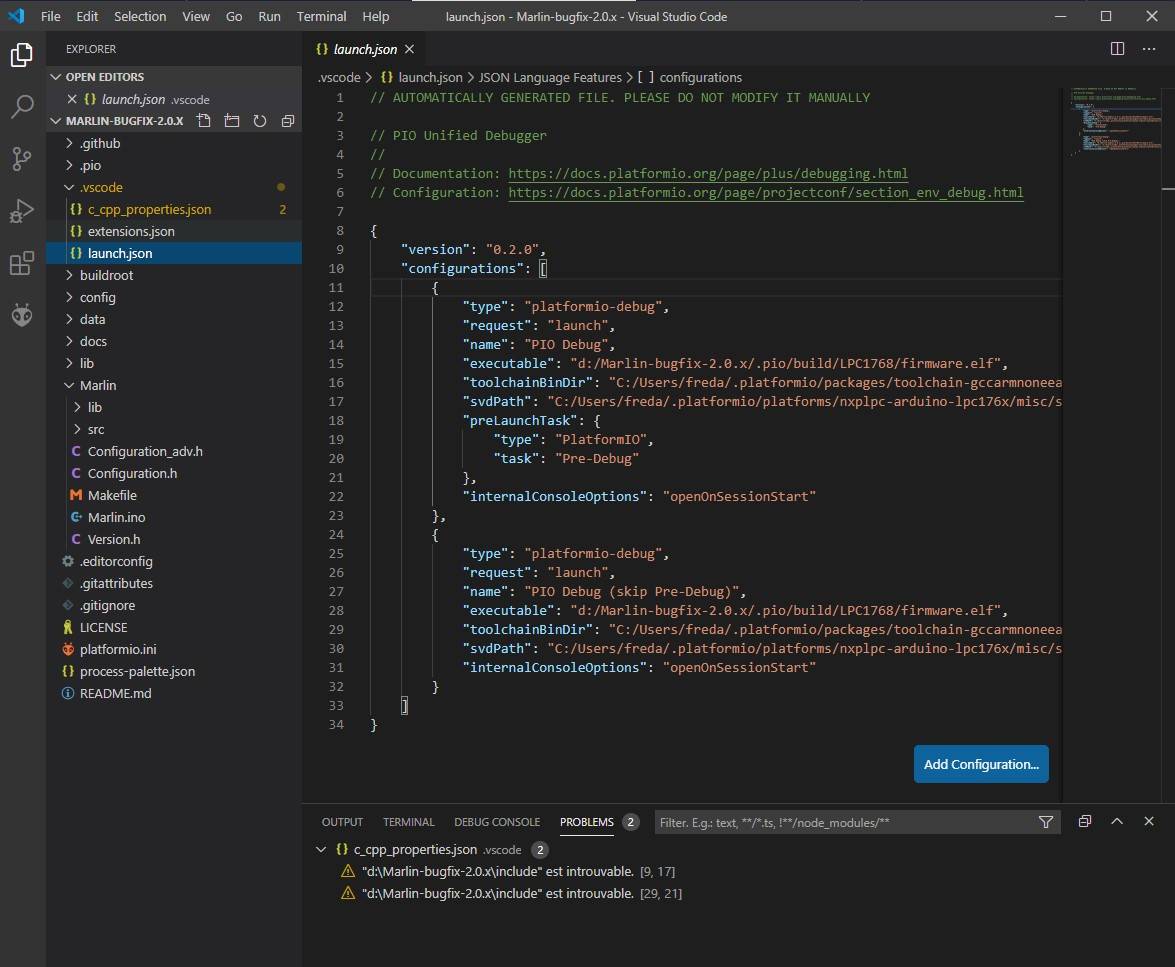
Task: Collapse c_cpp_properties.json problems group
Action: [x=321, y=850]
